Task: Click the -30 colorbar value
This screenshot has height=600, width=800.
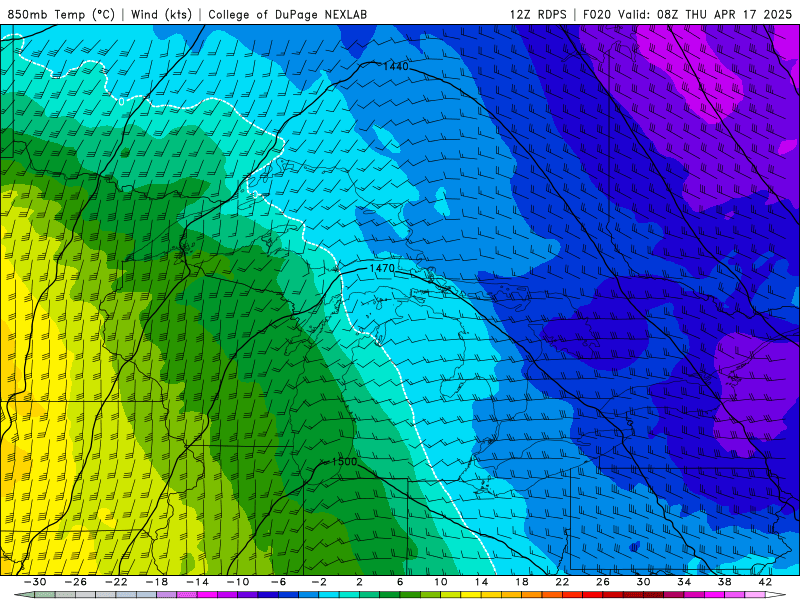Action: coord(35,582)
